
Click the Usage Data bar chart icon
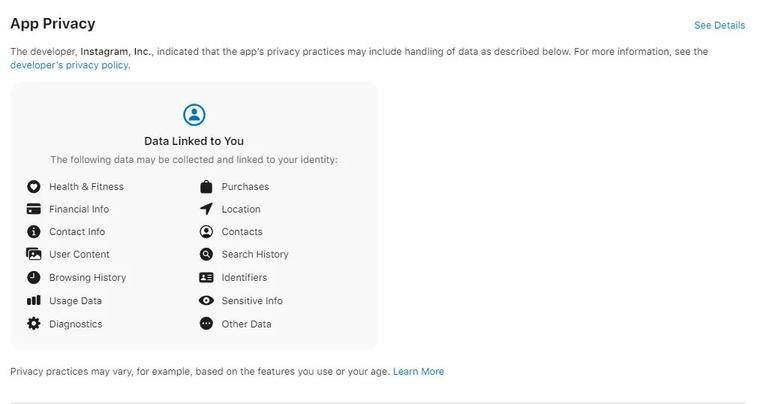pos(33,300)
